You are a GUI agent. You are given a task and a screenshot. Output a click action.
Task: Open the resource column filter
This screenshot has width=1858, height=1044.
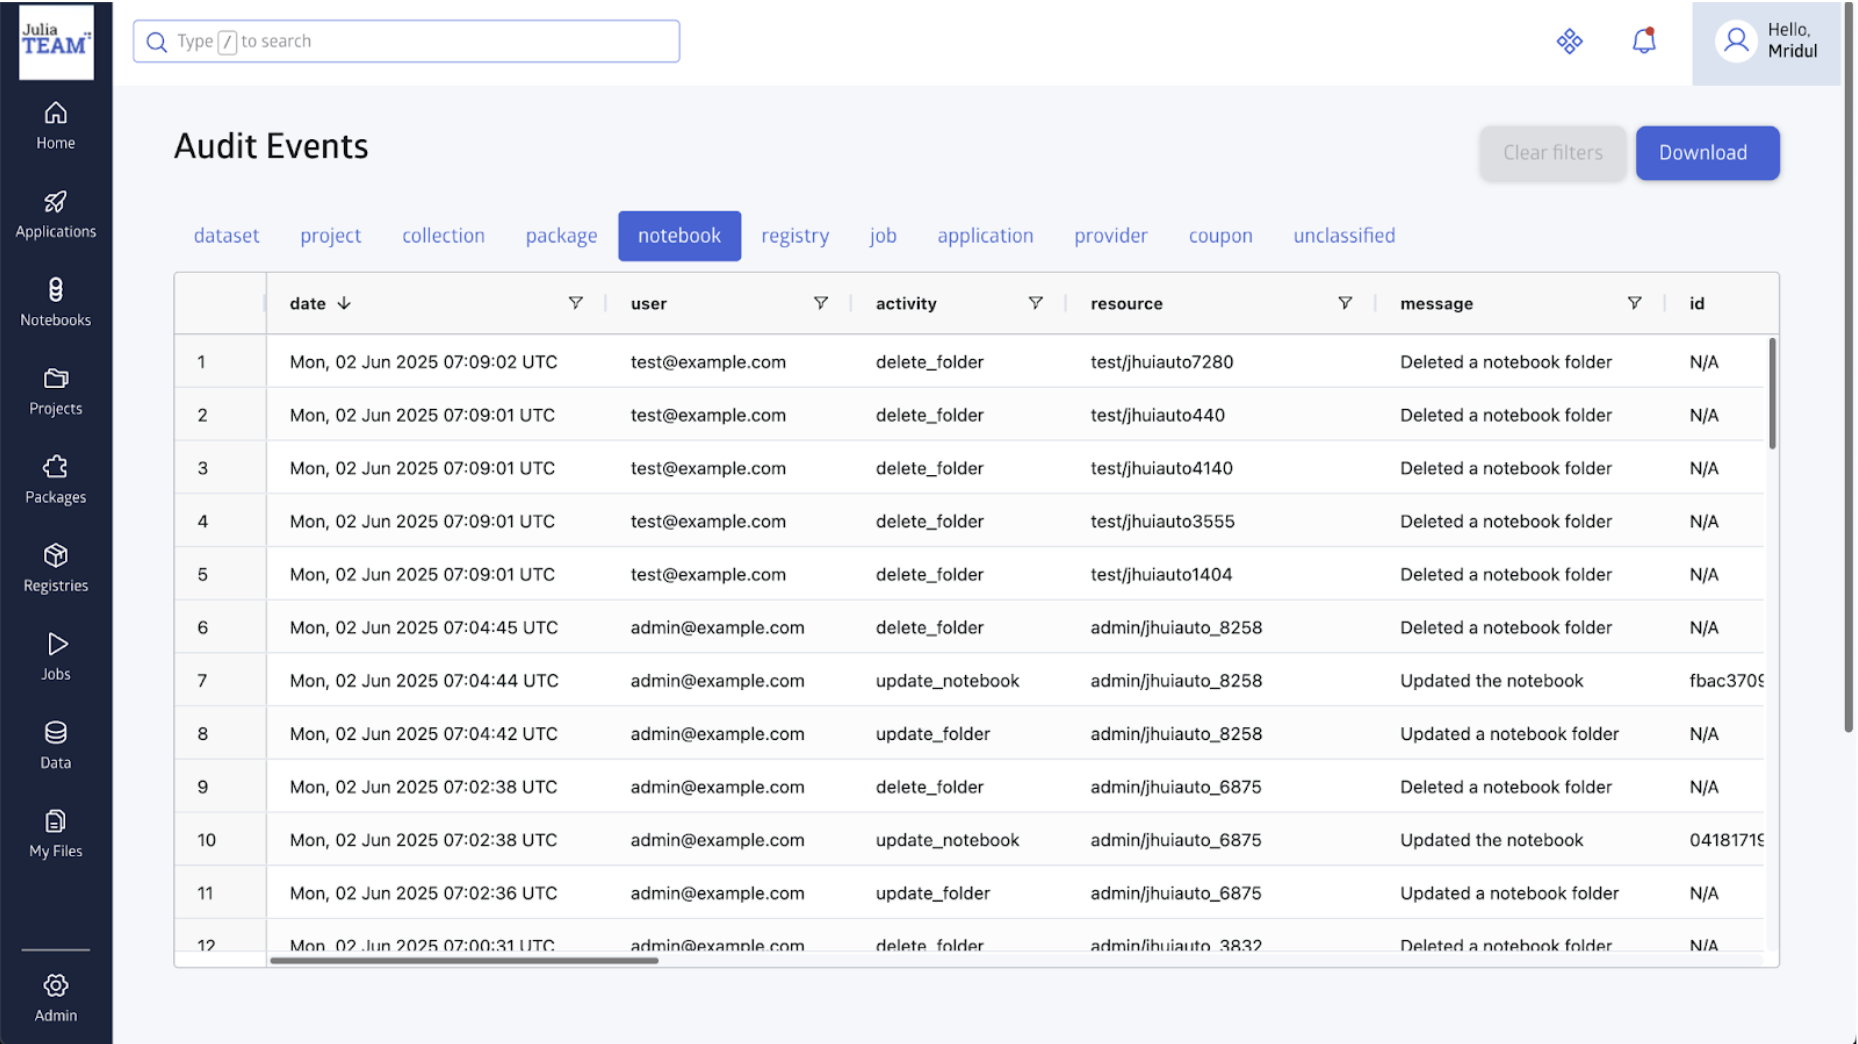(x=1344, y=303)
